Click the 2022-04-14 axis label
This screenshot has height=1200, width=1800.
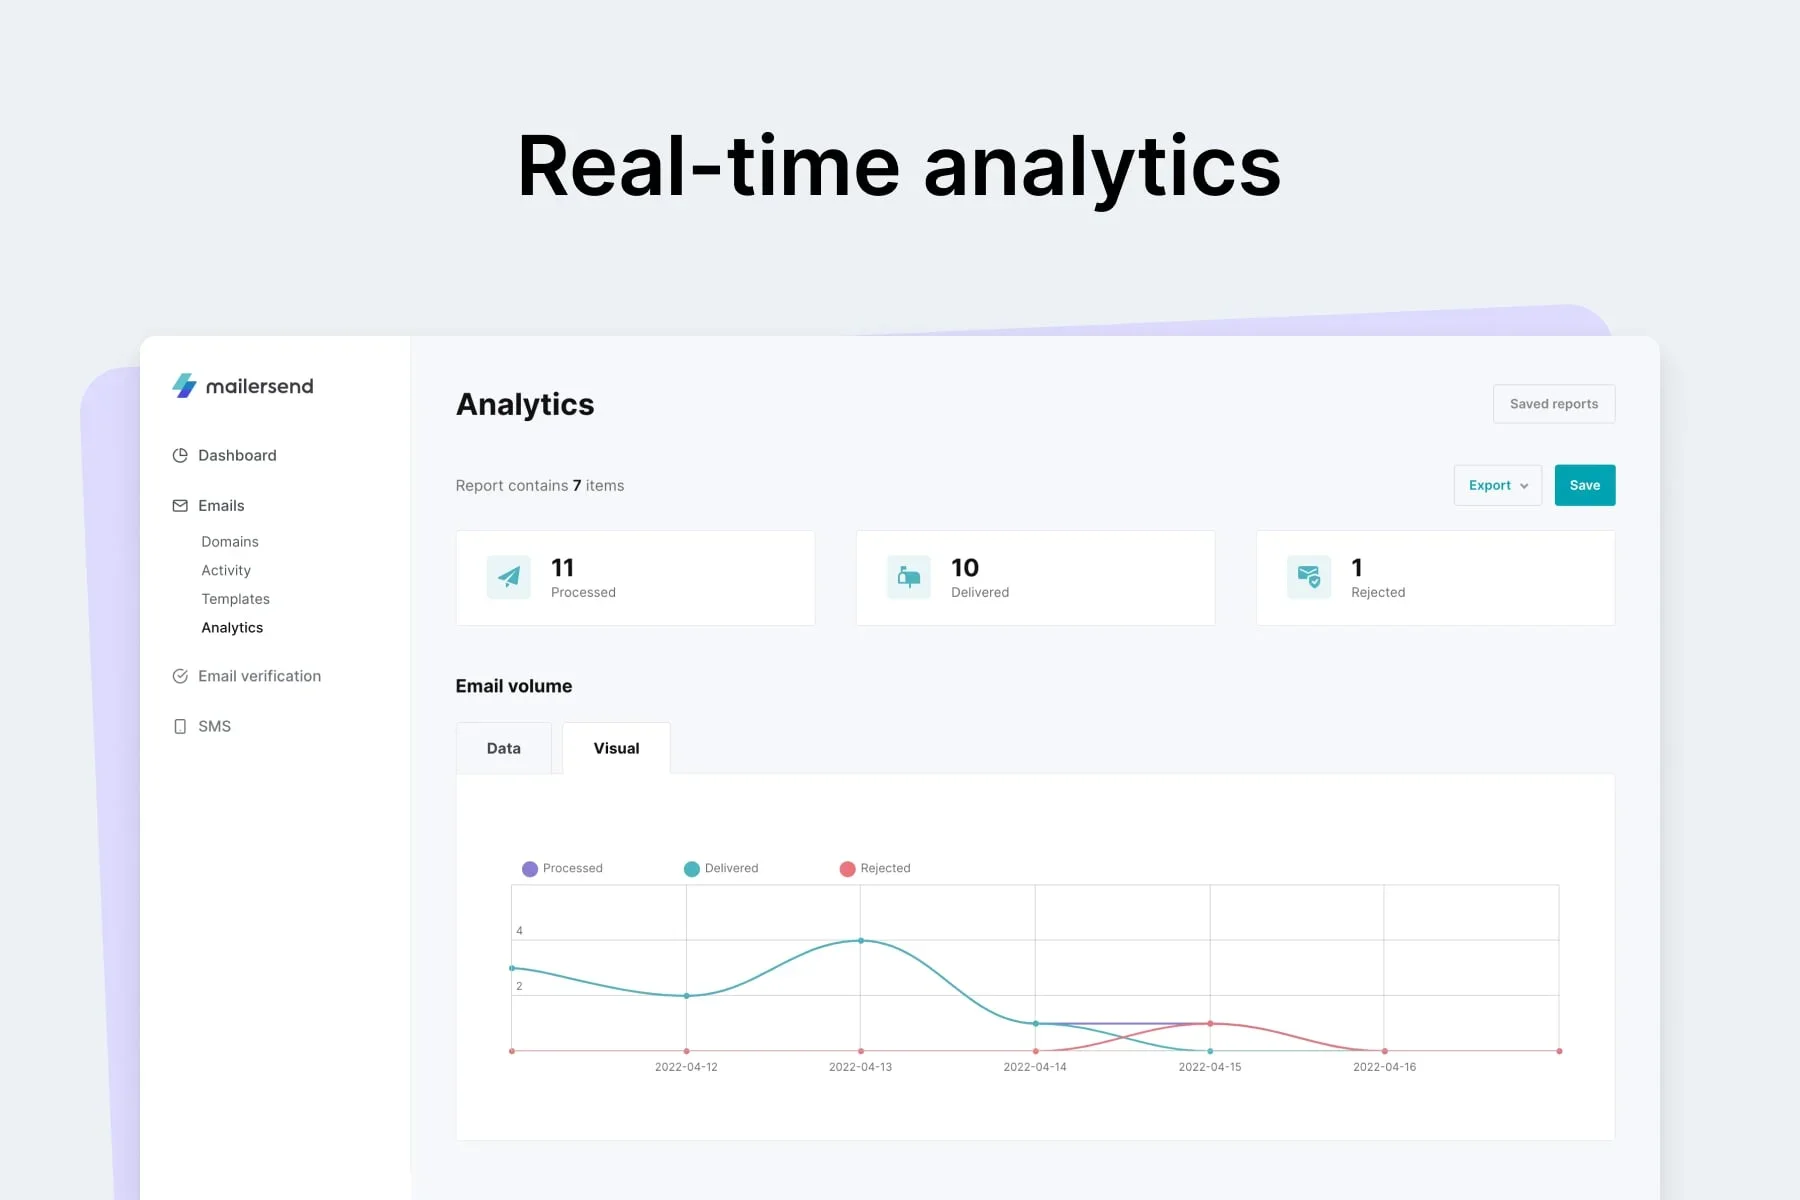pyautogui.click(x=1035, y=1067)
